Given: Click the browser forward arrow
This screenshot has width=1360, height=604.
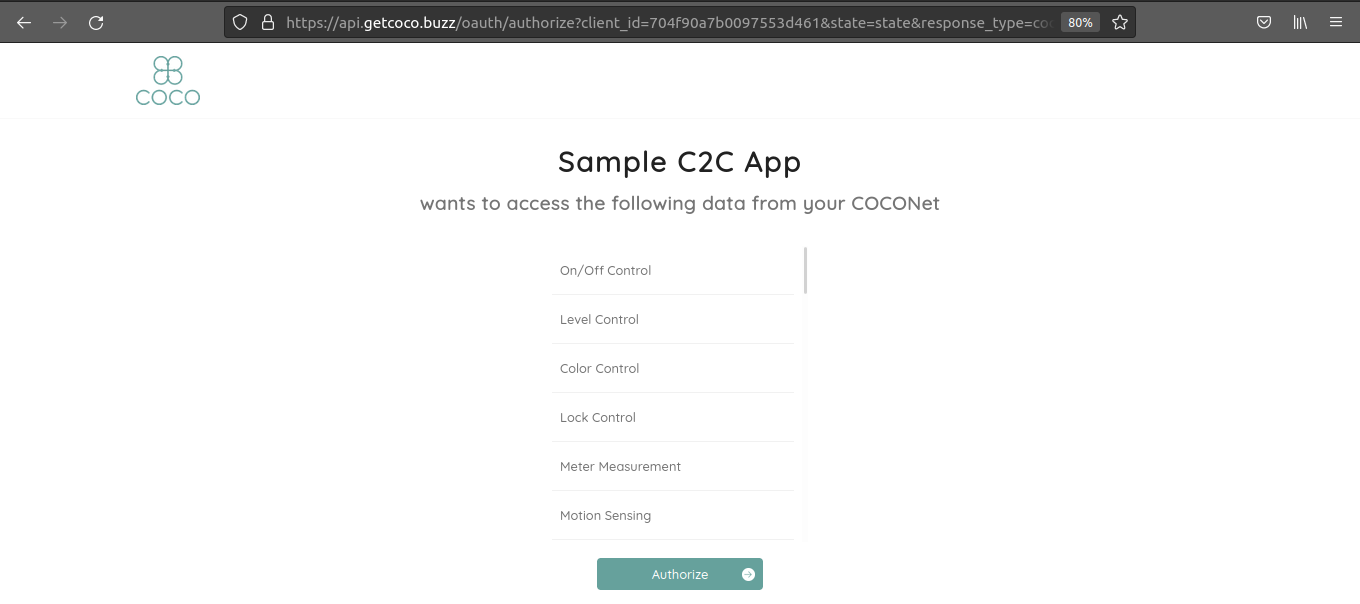Looking at the screenshot, I should (60, 22).
